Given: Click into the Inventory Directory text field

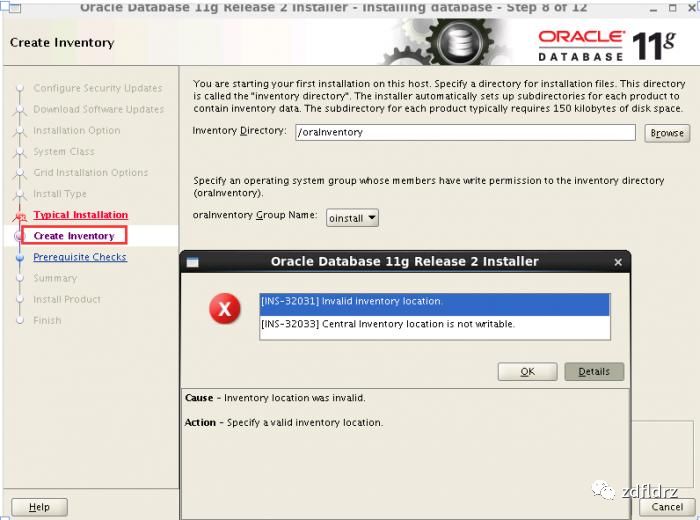Looking at the screenshot, I should click(465, 132).
